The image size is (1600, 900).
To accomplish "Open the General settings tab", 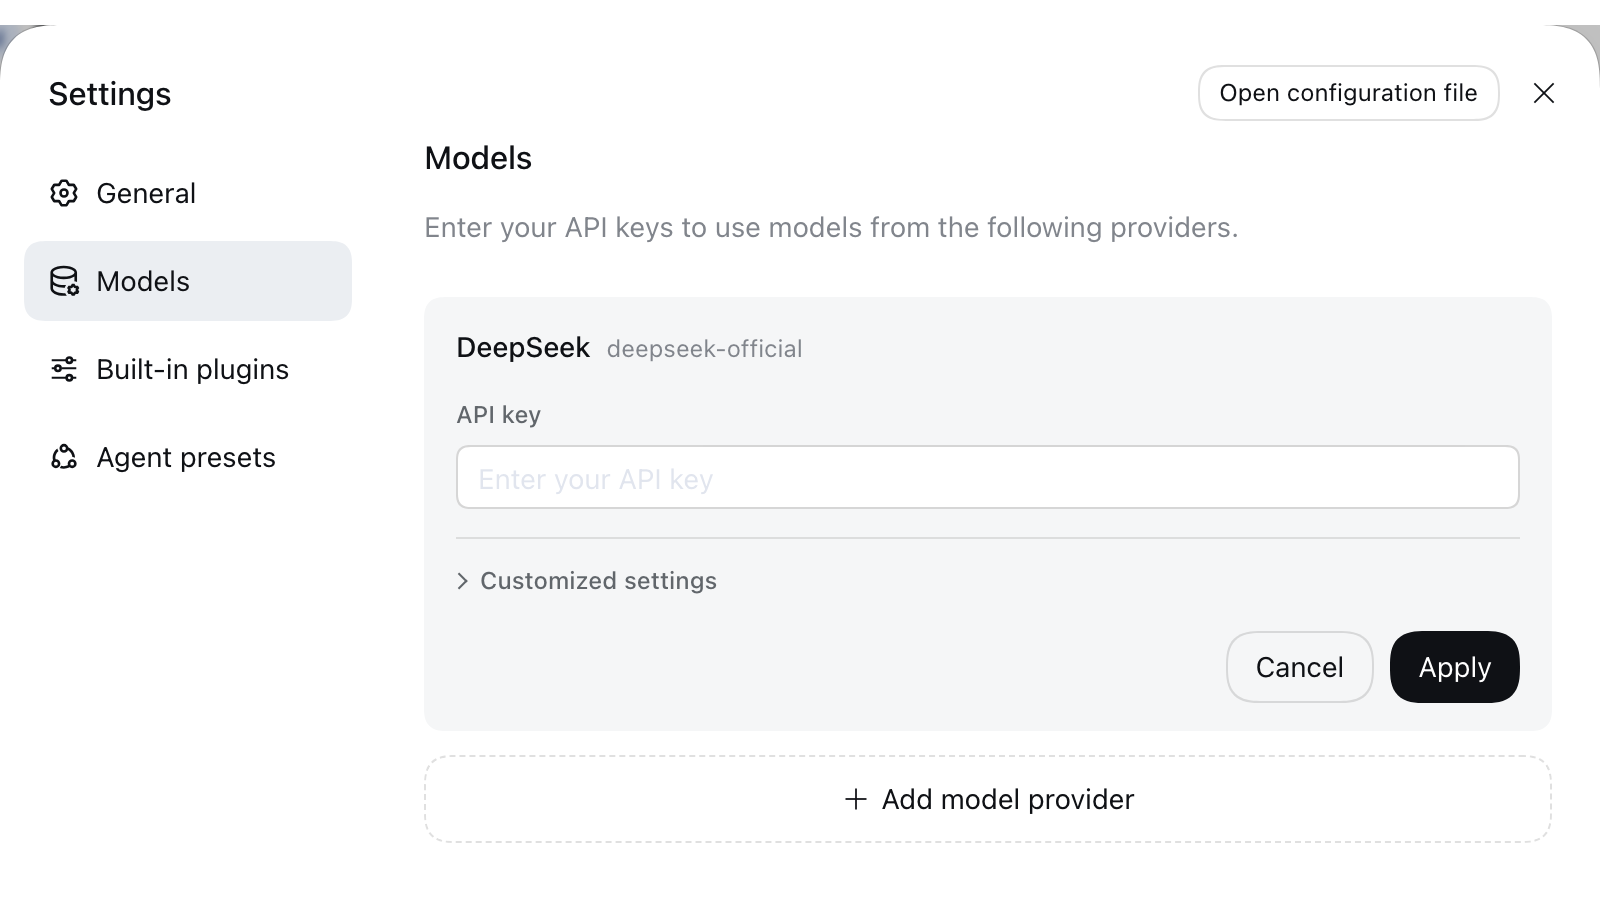I will (x=188, y=193).
